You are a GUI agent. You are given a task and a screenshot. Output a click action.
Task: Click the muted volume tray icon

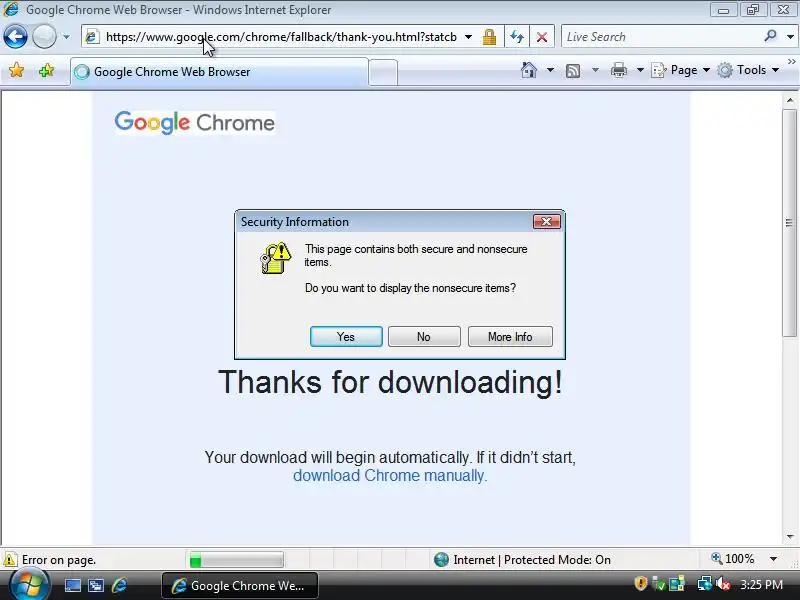pos(723,584)
